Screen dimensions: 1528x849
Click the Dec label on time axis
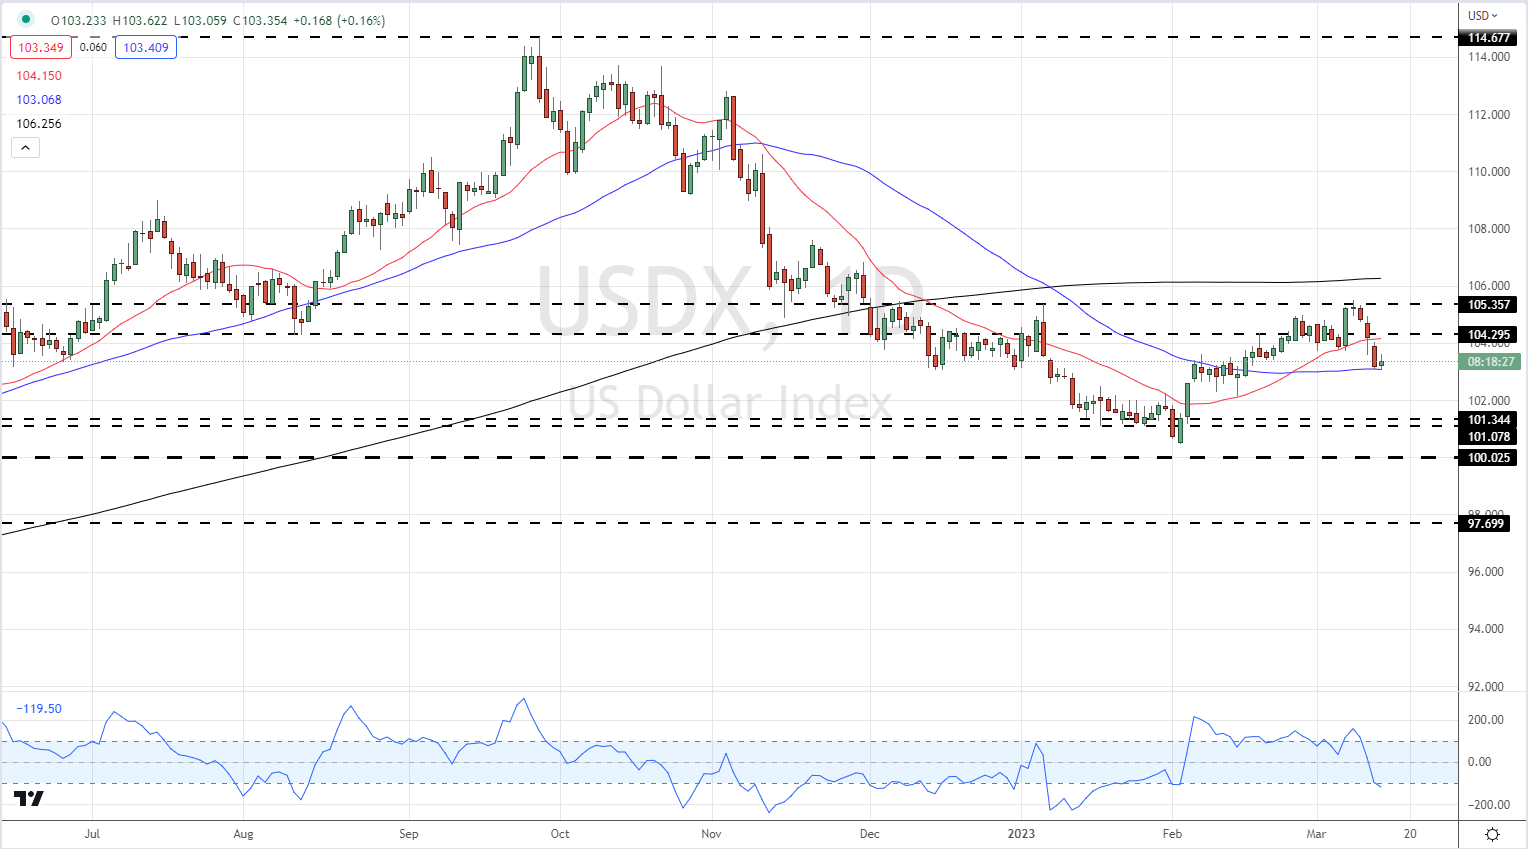point(869,833)
